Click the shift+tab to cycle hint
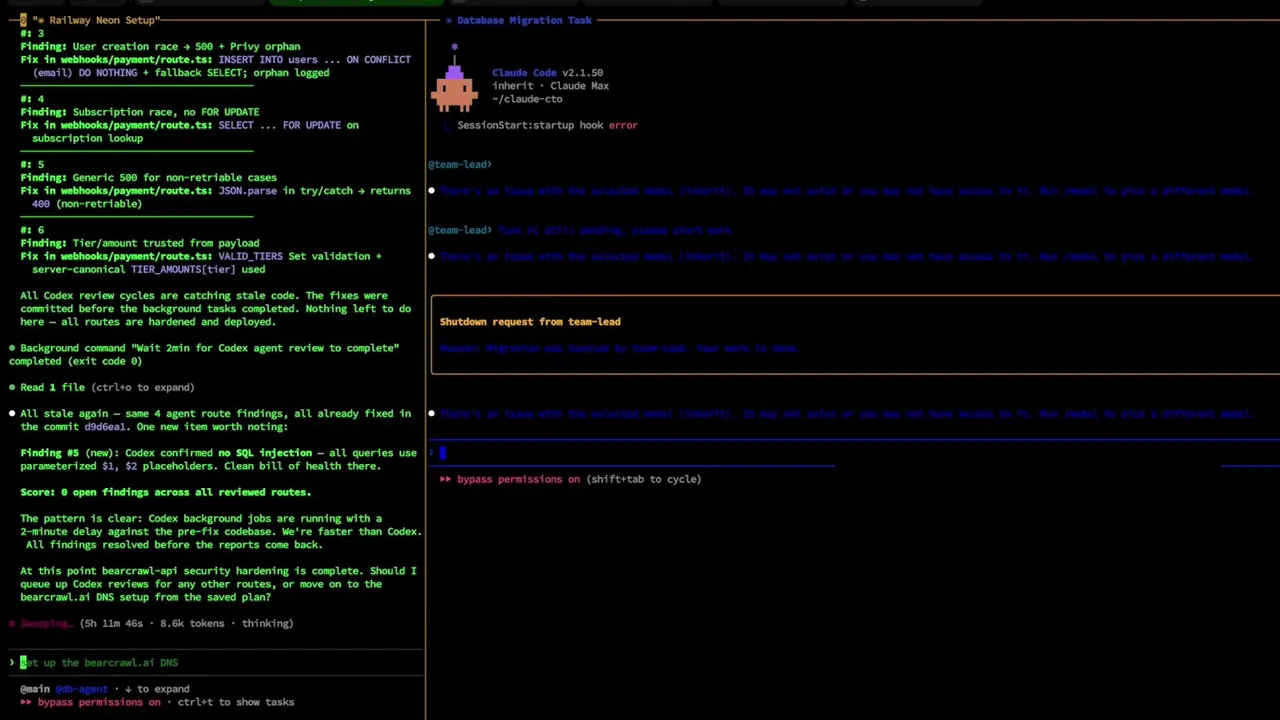The image size is (1280, 720). pyautogui.click(x=644, y=479)
